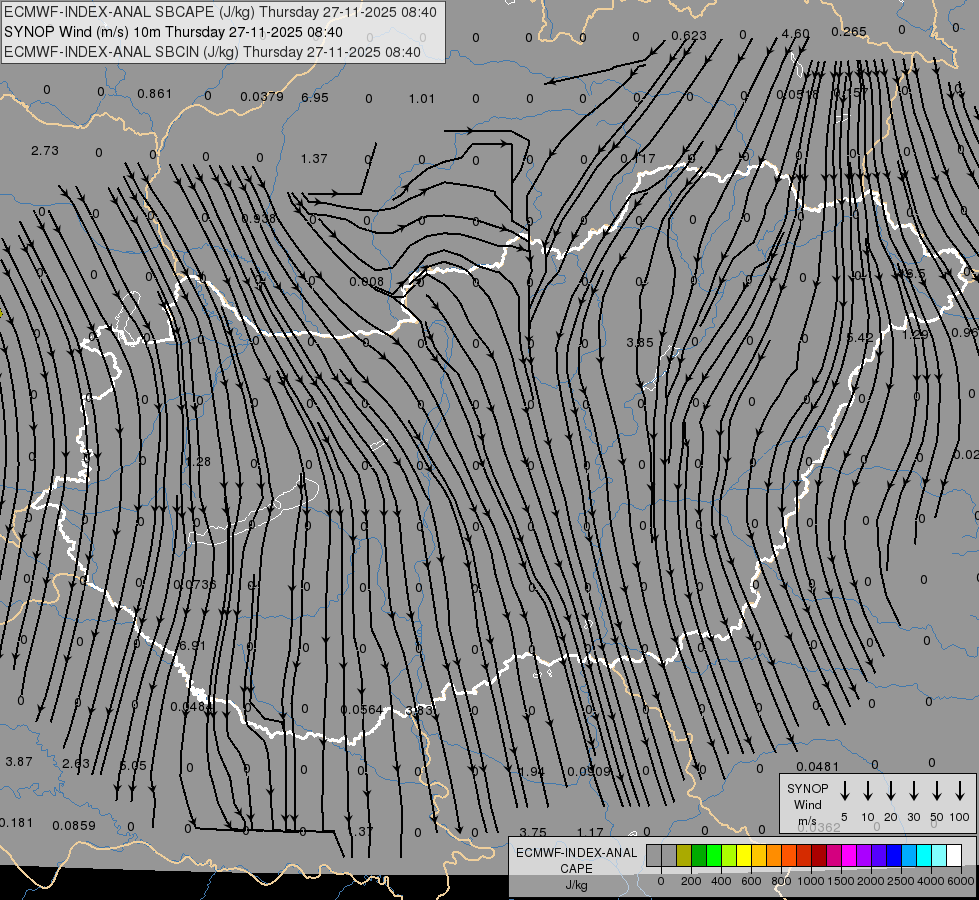
Task: Click the 20 m/s wind arrow symbol
Action: pyautogui.click(x=891, y=791)
